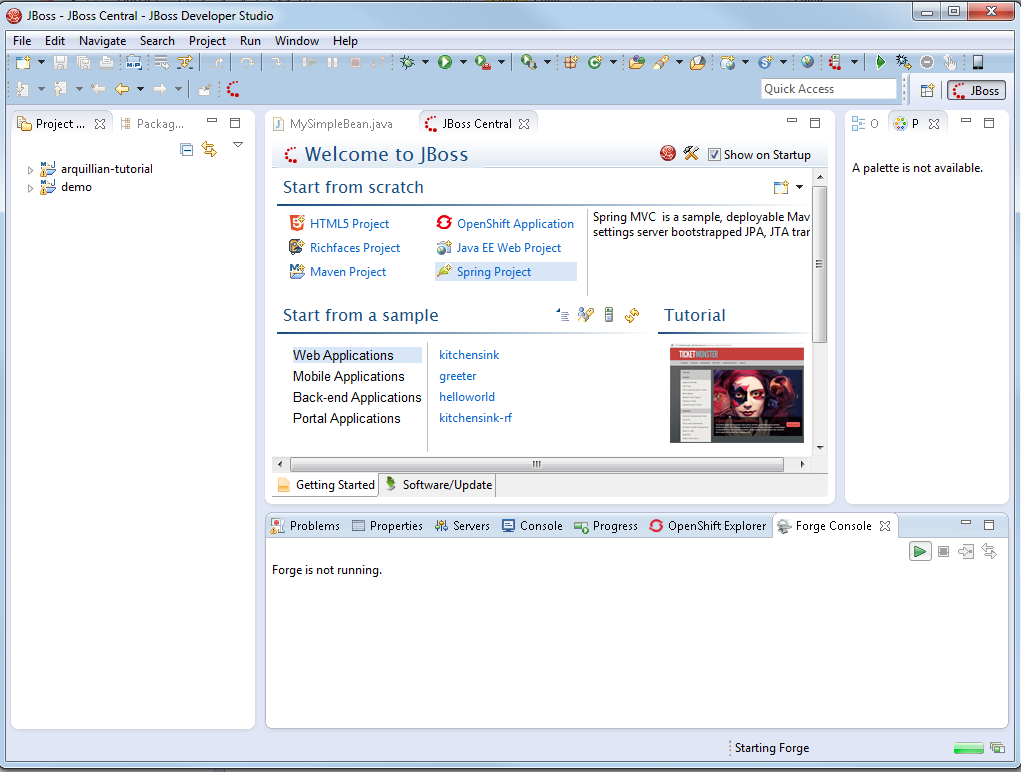Screen dimensions: 1021x772
Task: Switch to the MySimpleBean.java editor tab
Action: click(333, 124)
